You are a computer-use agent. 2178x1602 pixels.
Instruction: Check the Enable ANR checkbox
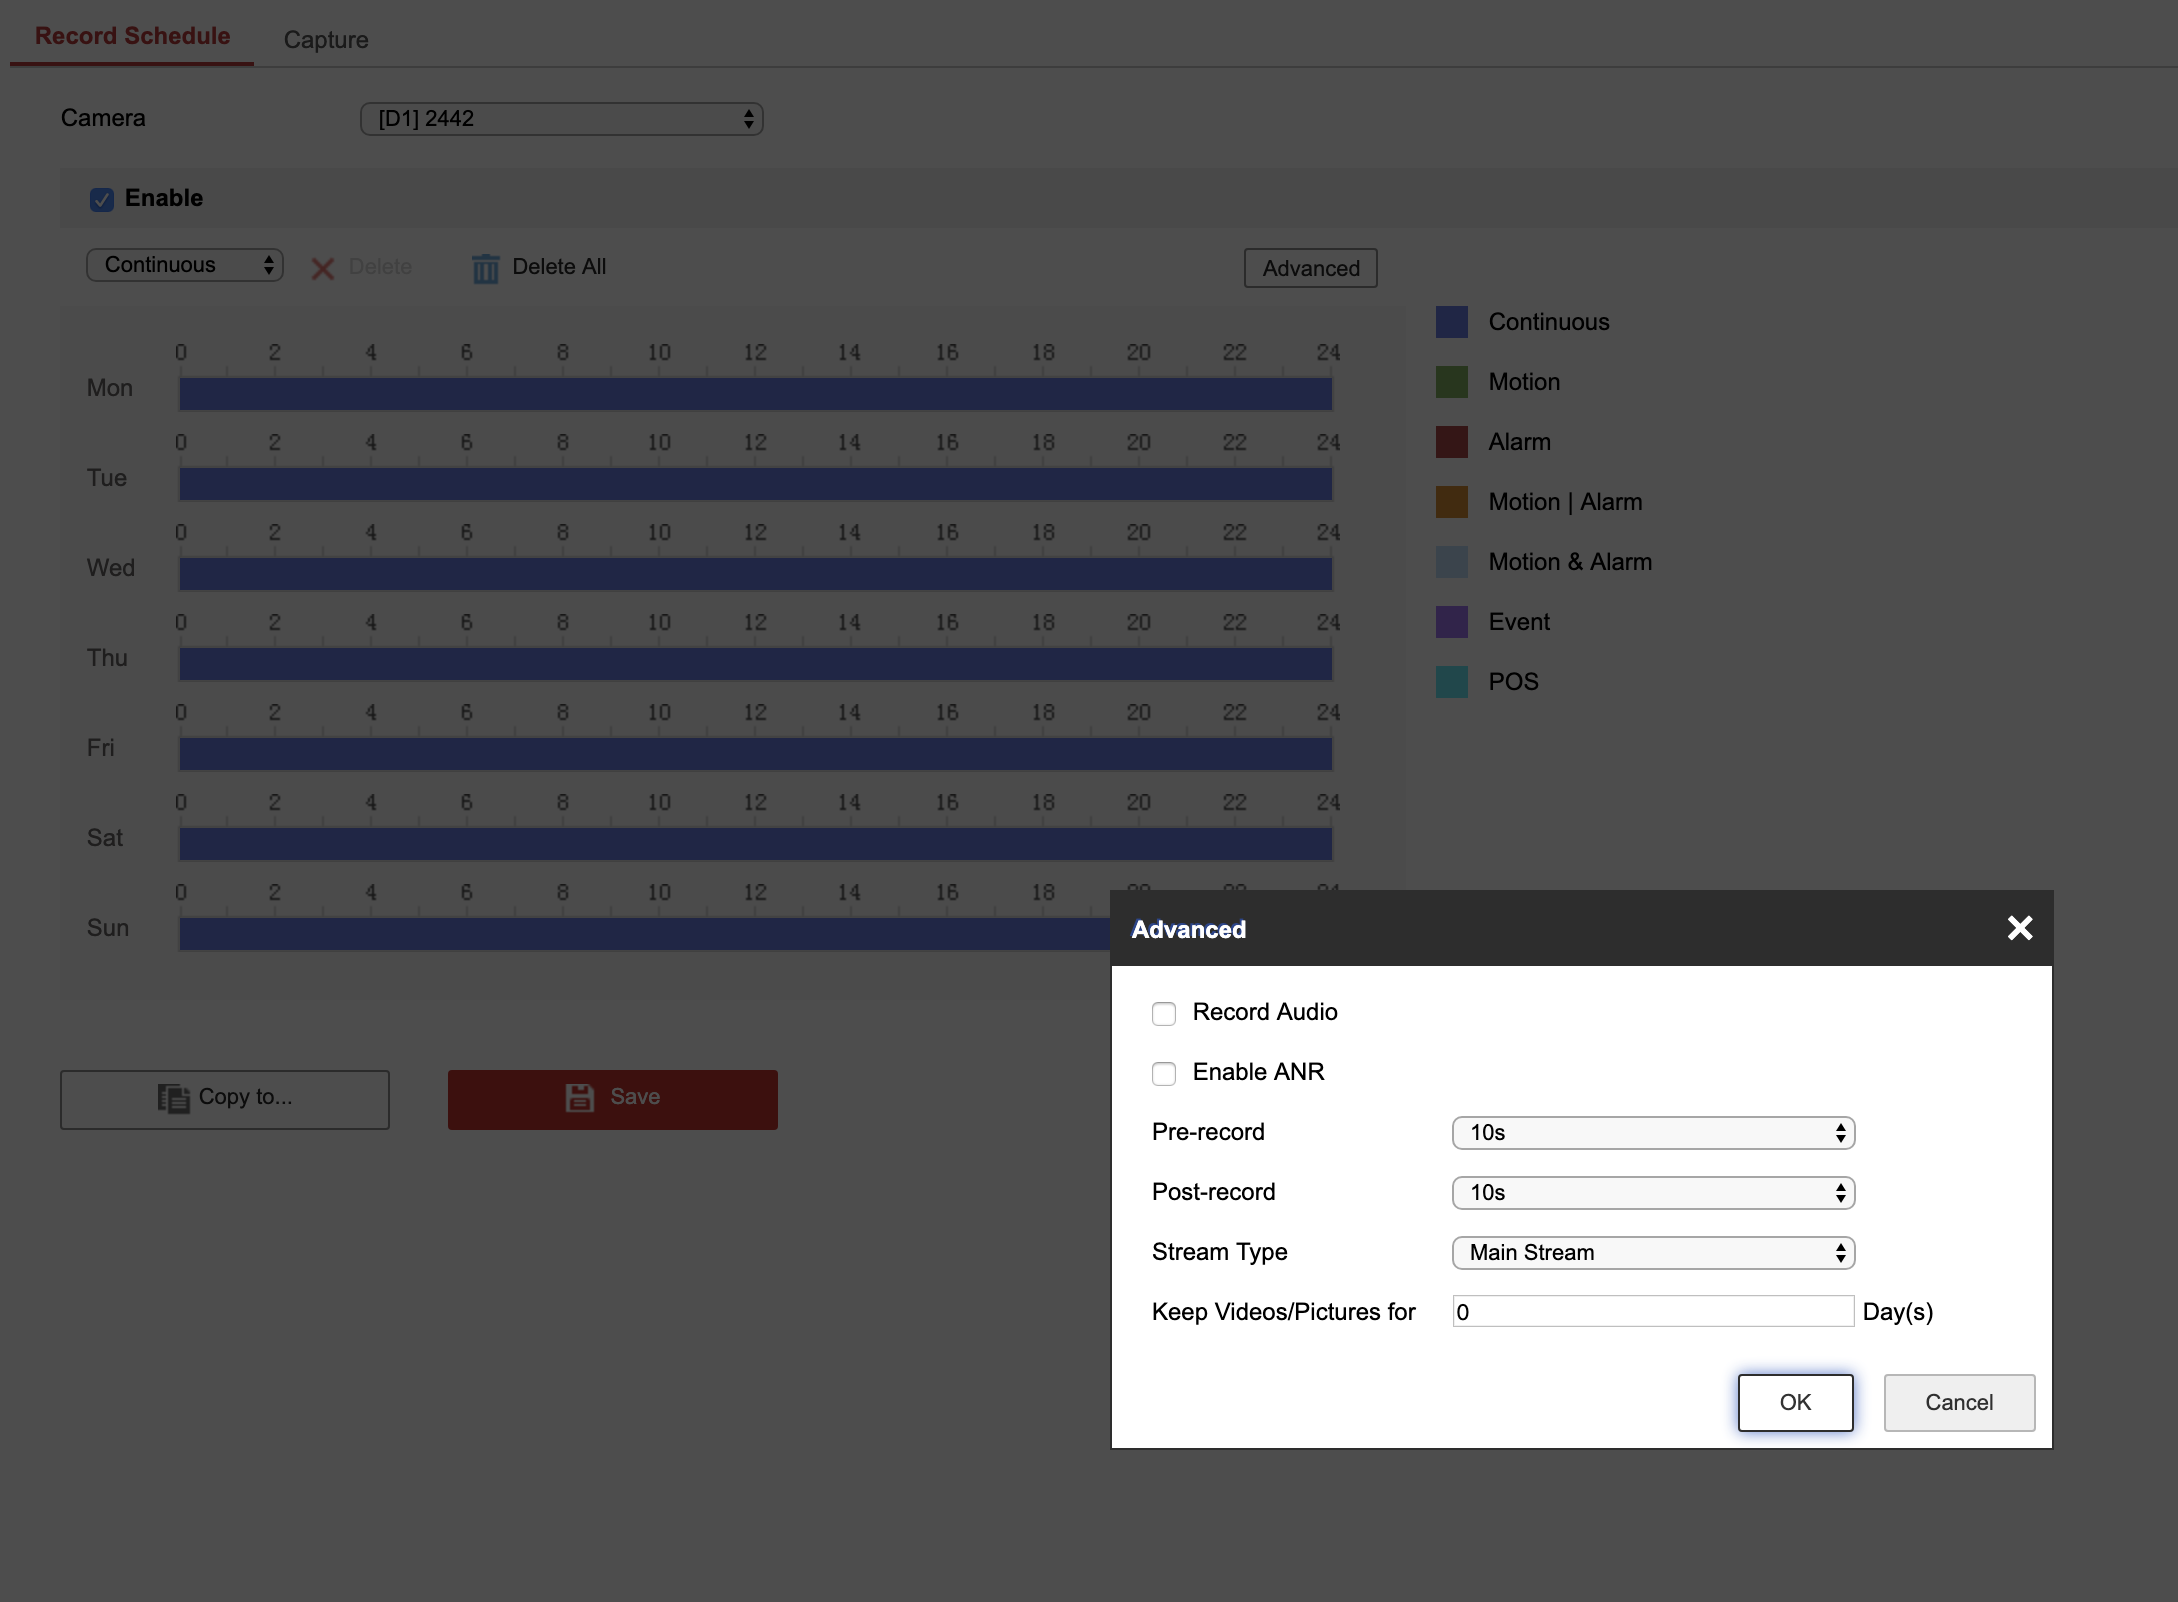tap(1164, 1074)
